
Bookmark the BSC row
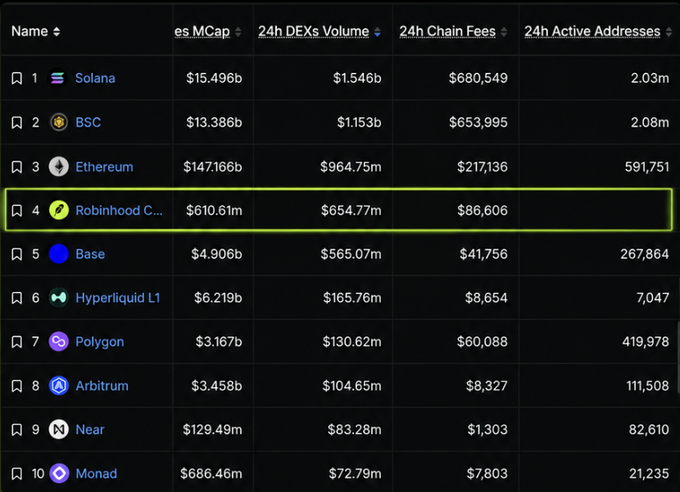(x=17, y=123)
